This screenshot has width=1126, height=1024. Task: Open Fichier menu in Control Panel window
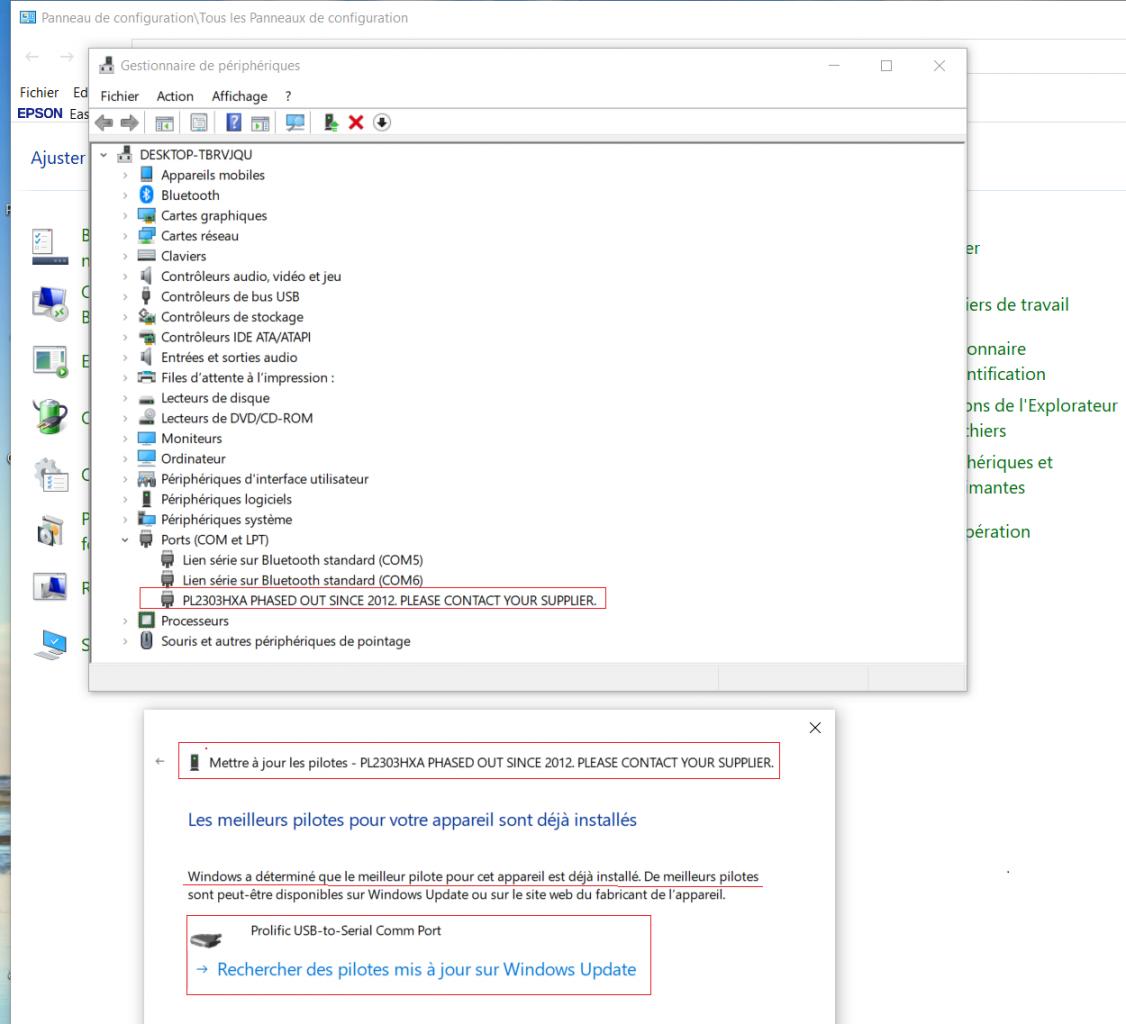tap(39, 92)
